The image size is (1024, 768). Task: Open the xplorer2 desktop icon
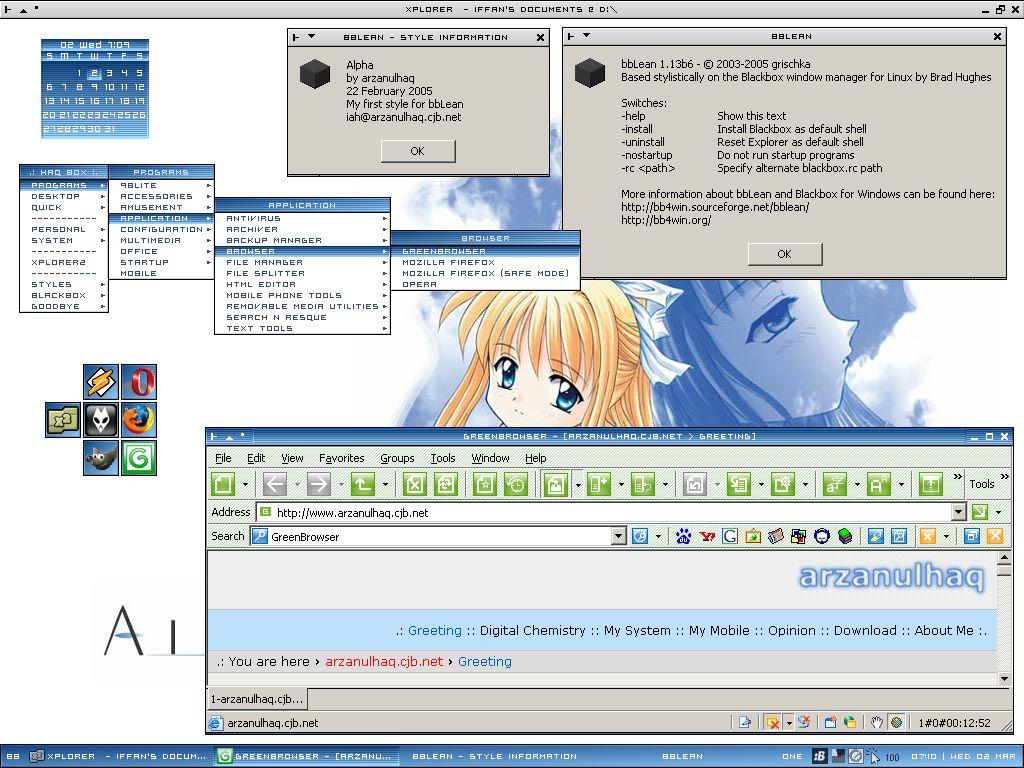tap(63, 420)
